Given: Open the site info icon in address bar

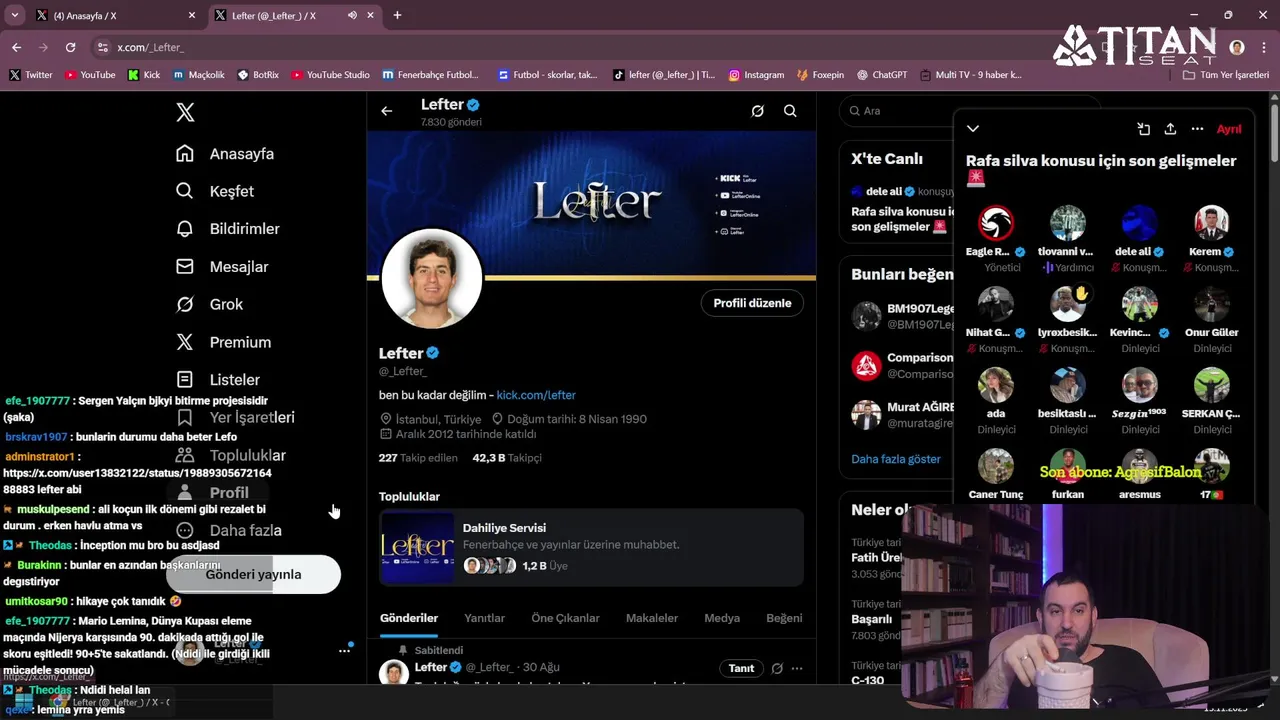Looking at the screenshot, I should point(102,47).
